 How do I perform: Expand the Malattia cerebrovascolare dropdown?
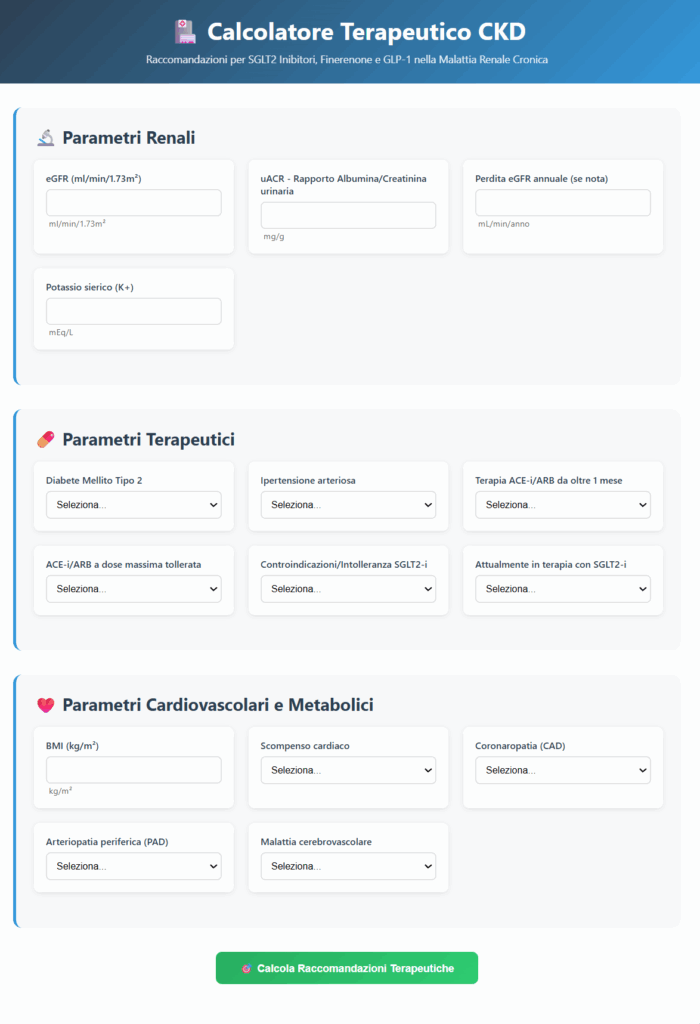tap(348, 866)
